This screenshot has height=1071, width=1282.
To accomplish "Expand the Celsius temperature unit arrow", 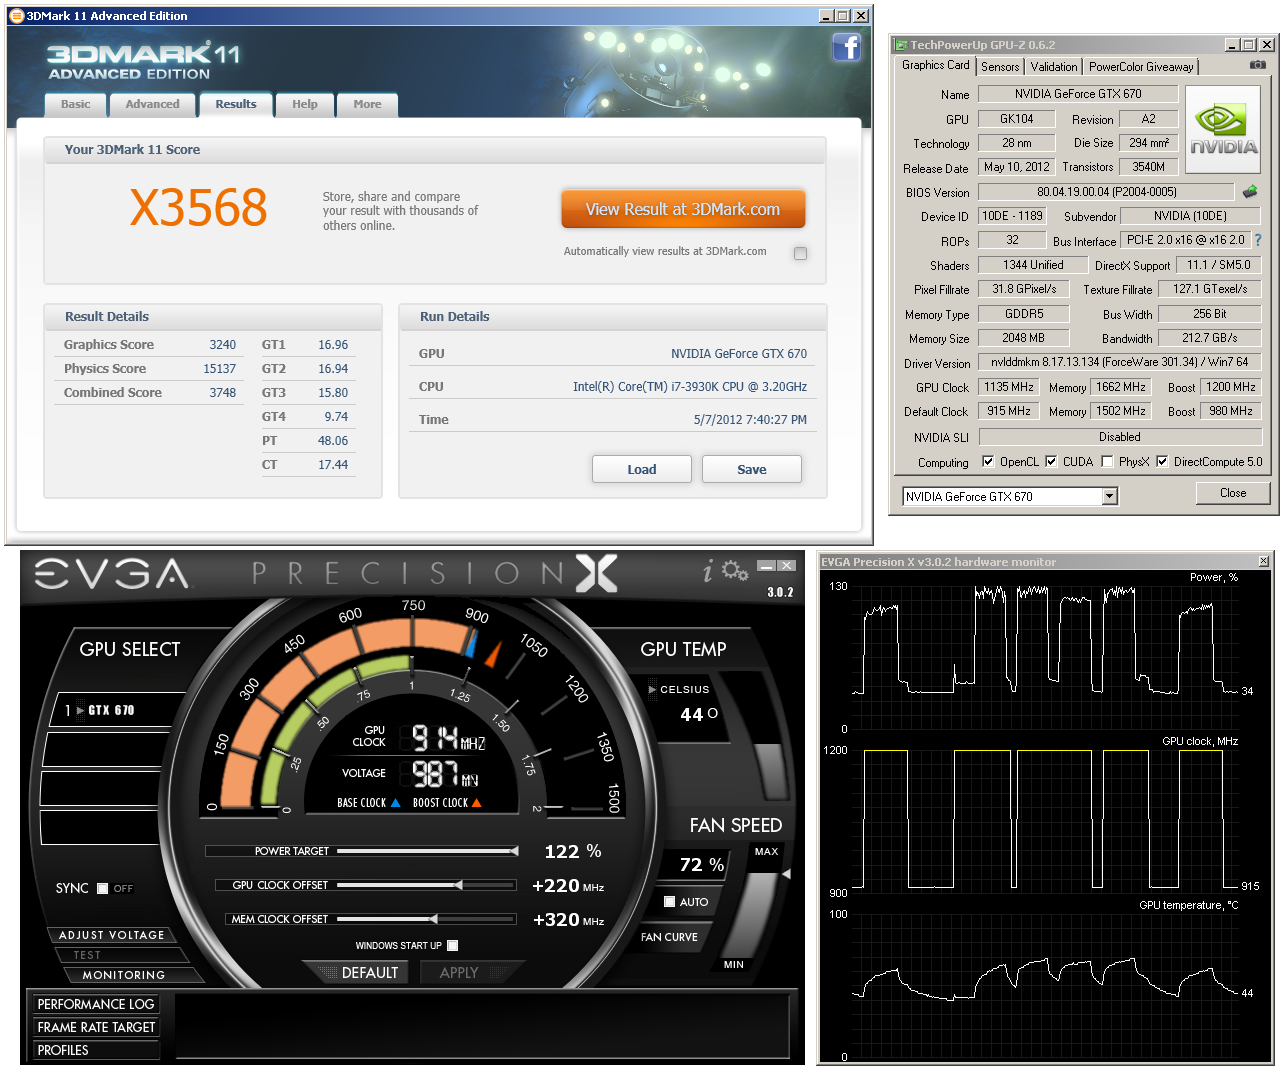I will pyautogui.click(x=652, y=689).
